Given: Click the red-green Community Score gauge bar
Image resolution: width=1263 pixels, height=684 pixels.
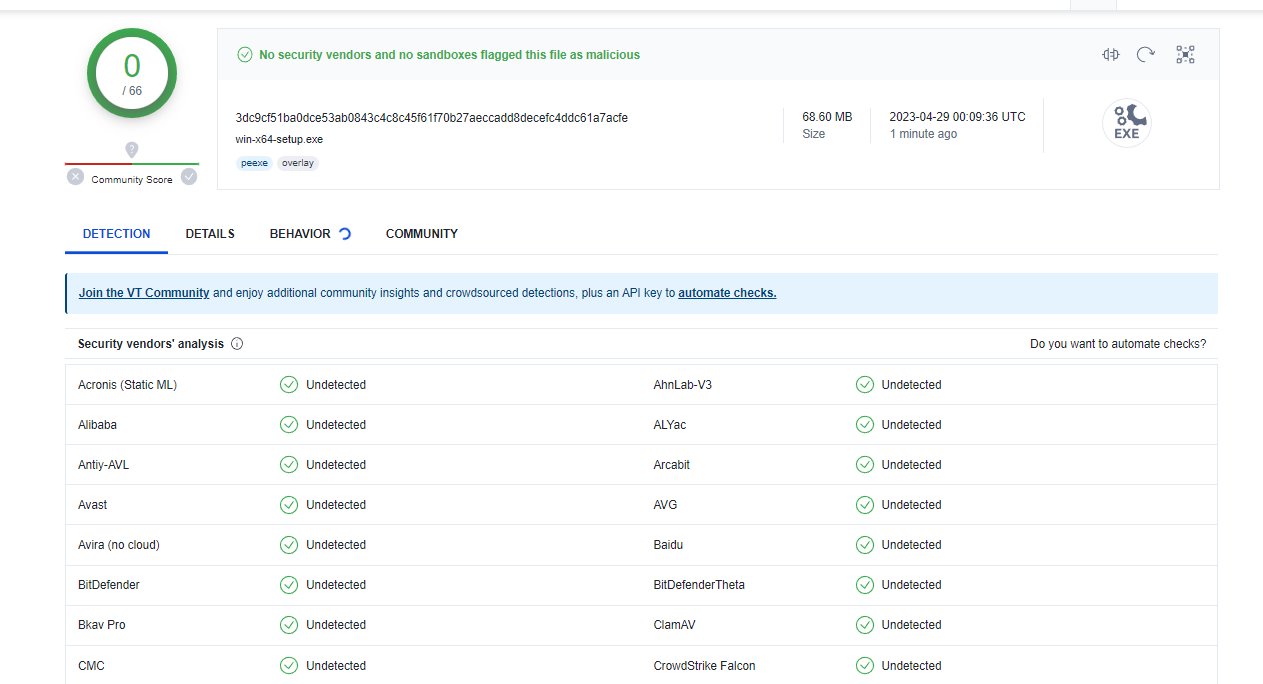Looking at the screenshot, I should click(131, 163).
